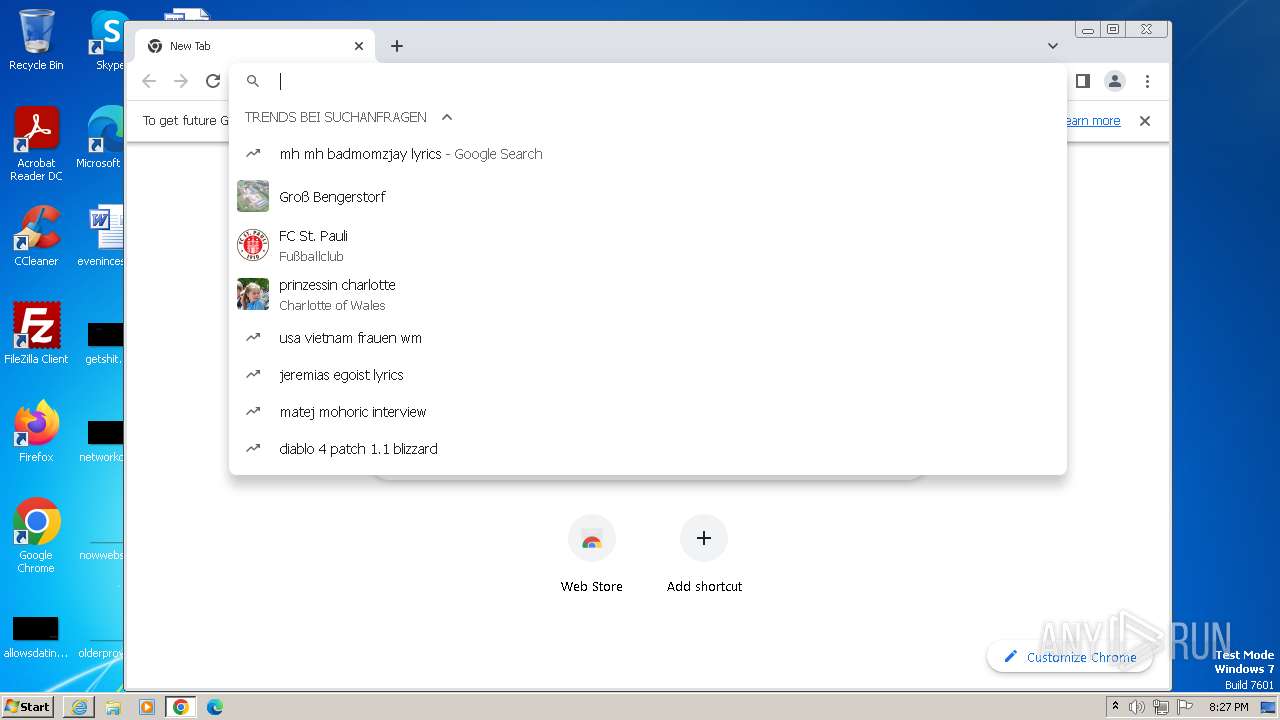1280x720 pixels.
Task: Open CCleaner desktop icon
Action: point(36,236)
